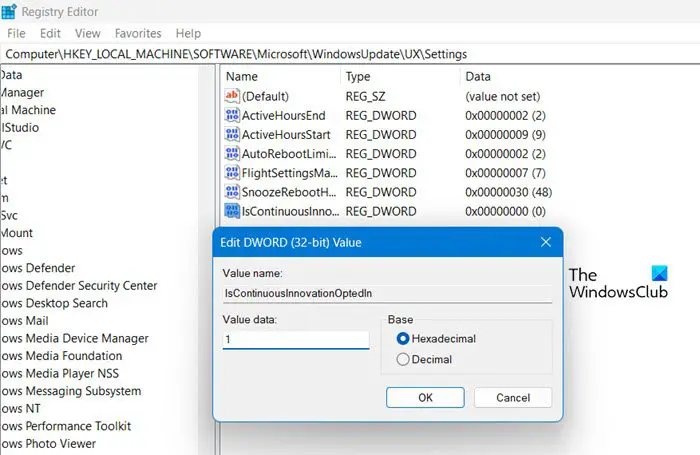Open the File menu
This screenshot has width=700, height=455.
point(16,33)
